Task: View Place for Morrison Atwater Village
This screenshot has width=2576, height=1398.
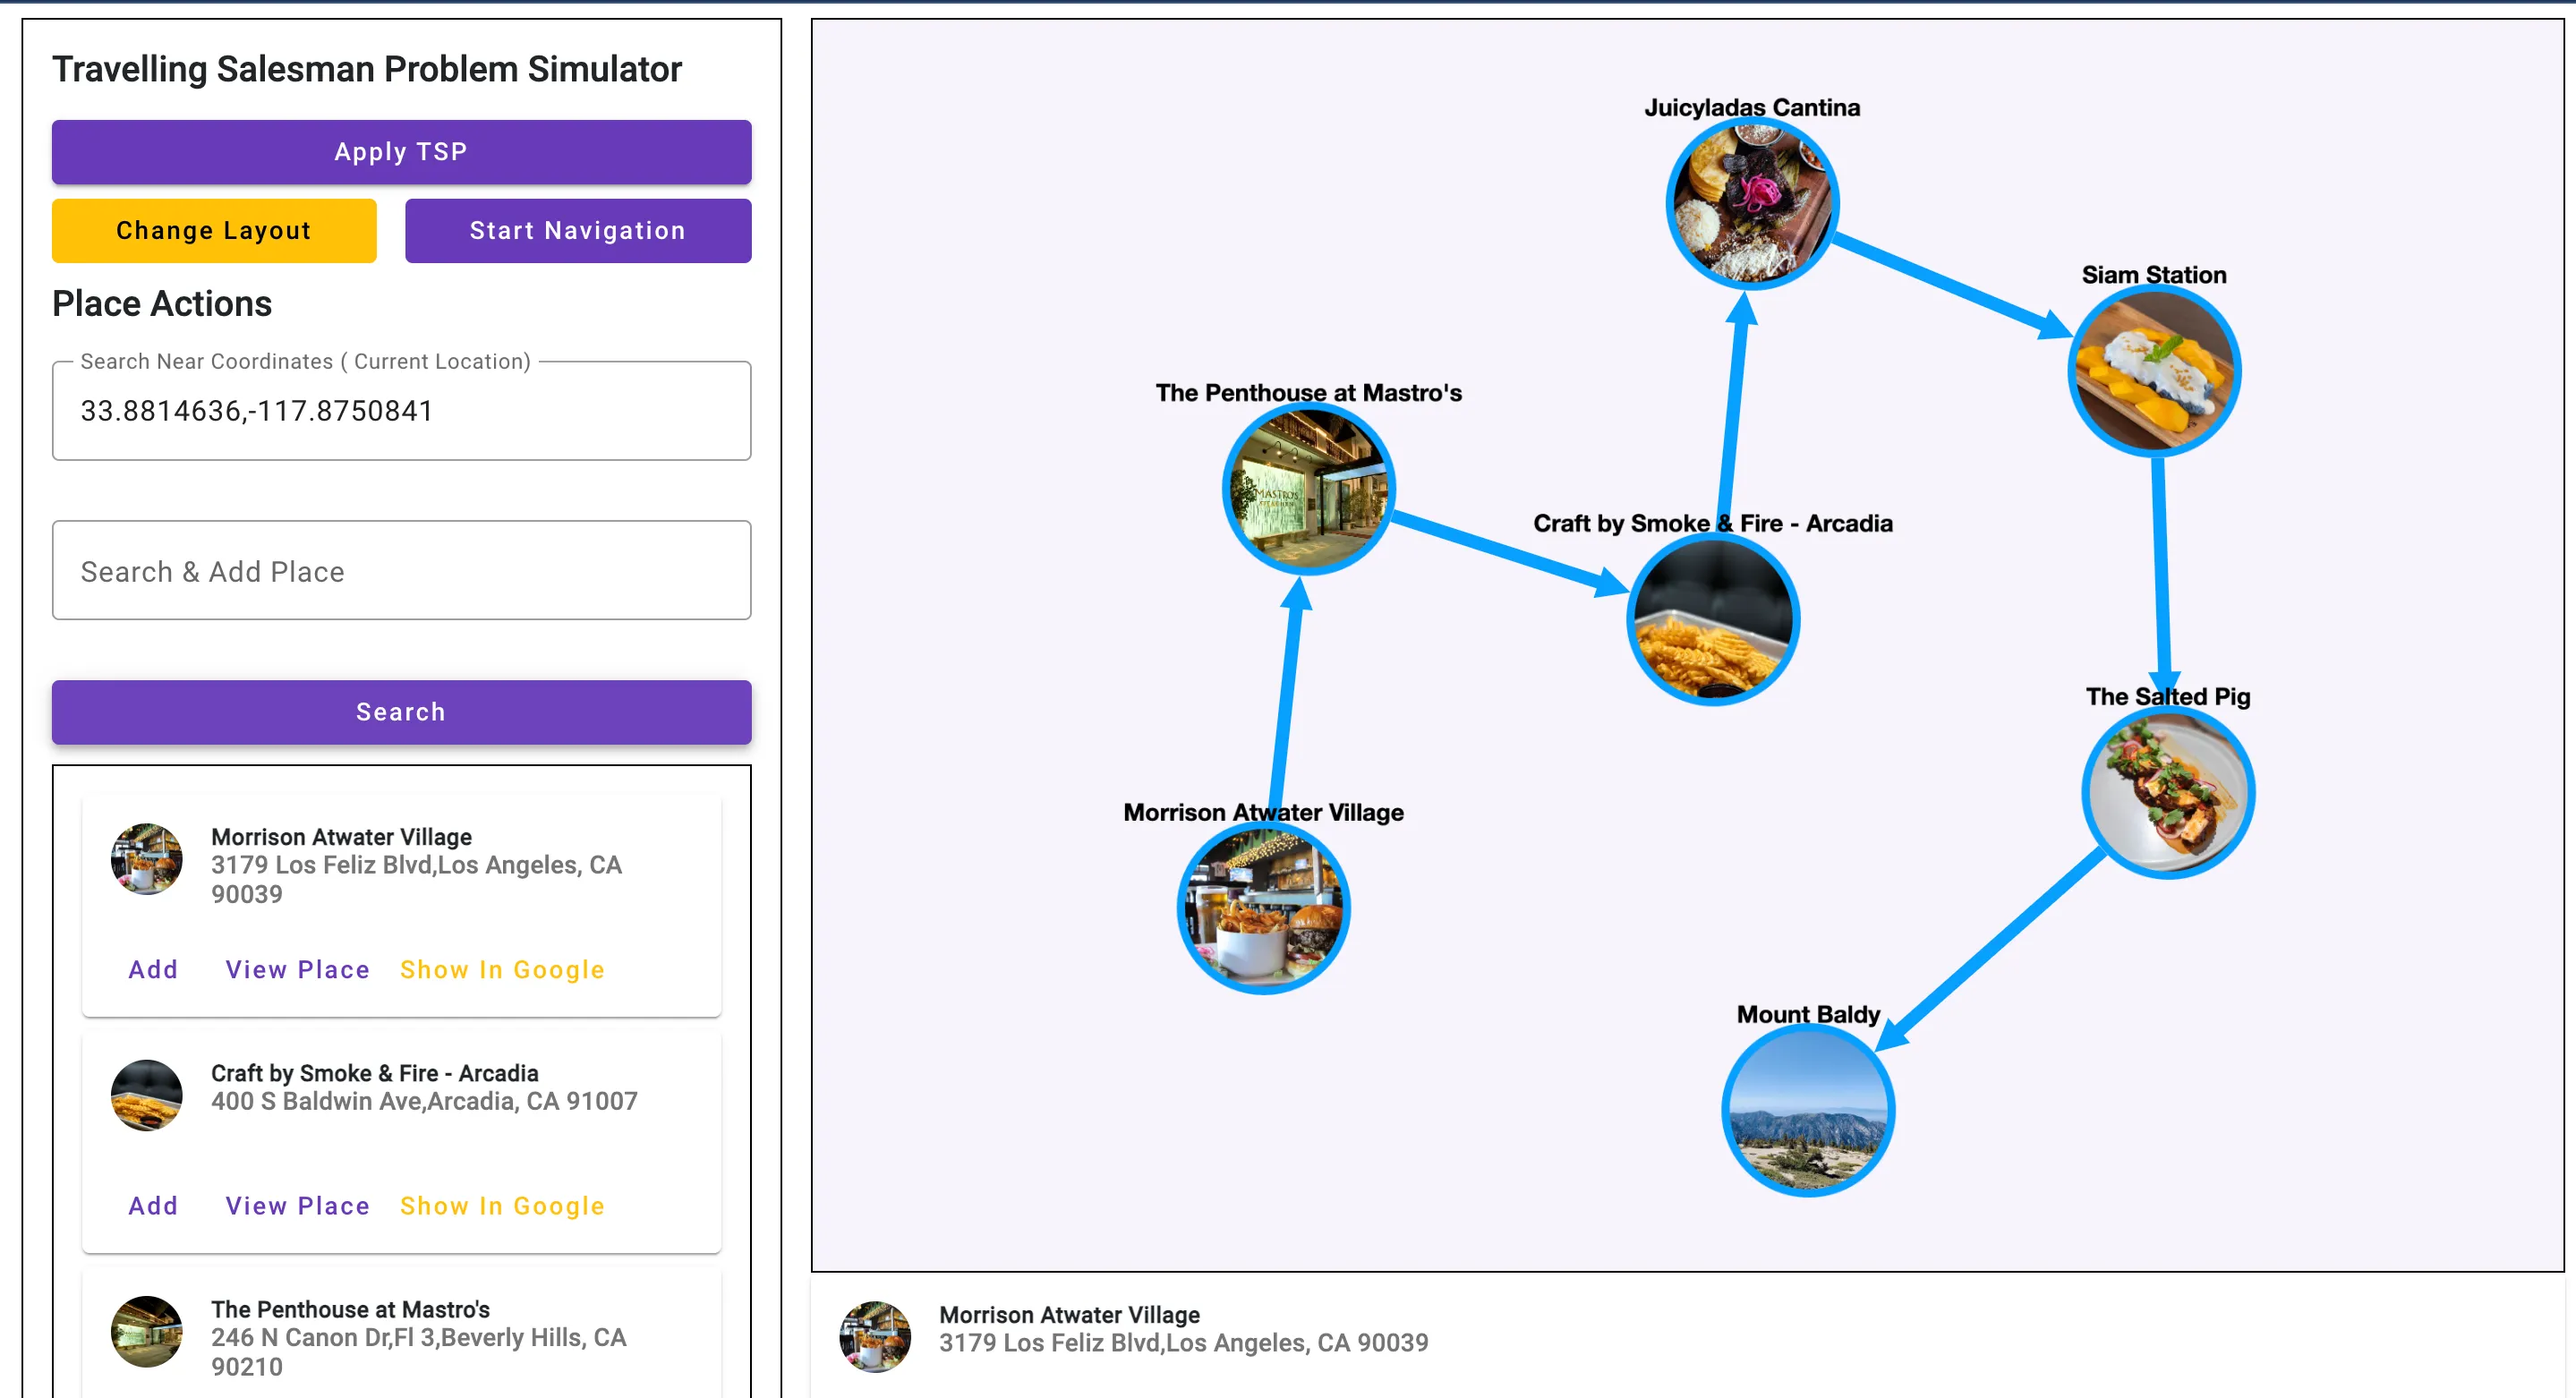Action: [297, 969]
